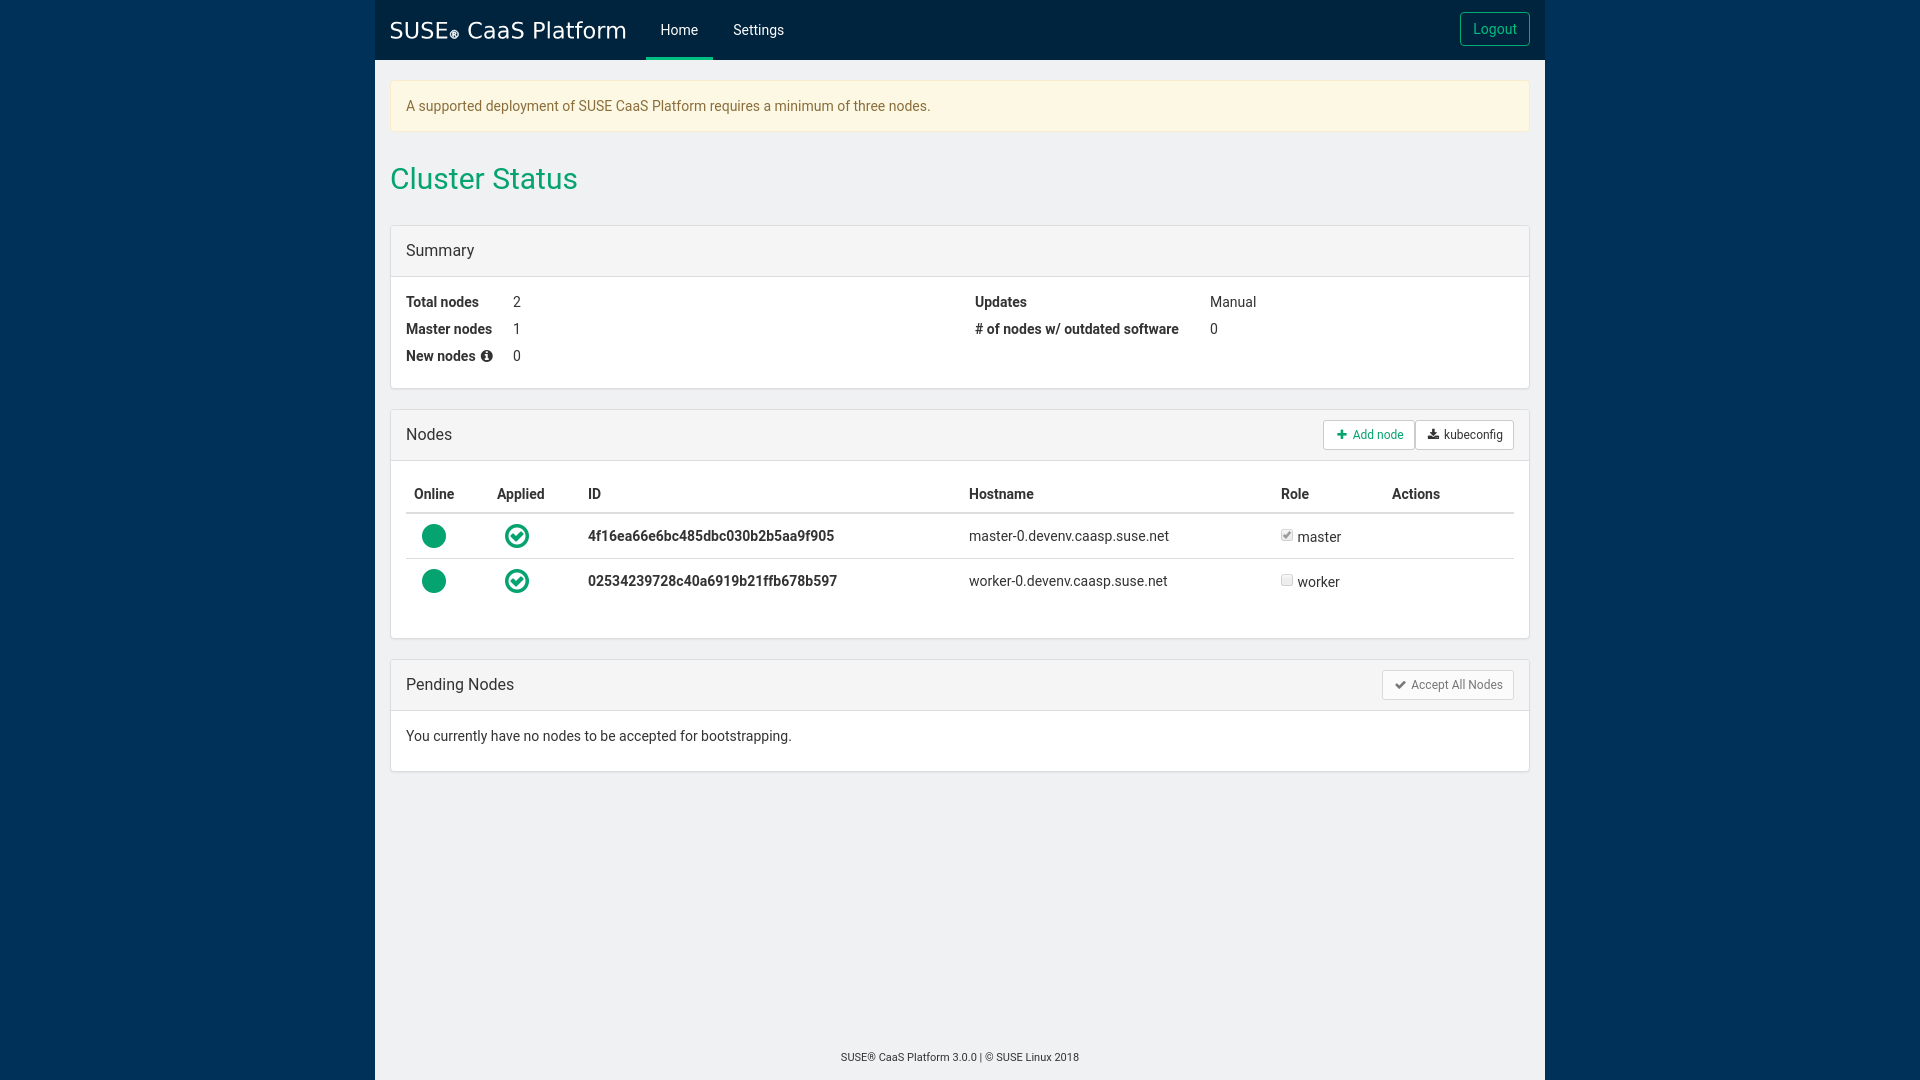The image size is (1920, 1080).
Task: Click the plus icon on Add node
Action: coord(1342,435)
